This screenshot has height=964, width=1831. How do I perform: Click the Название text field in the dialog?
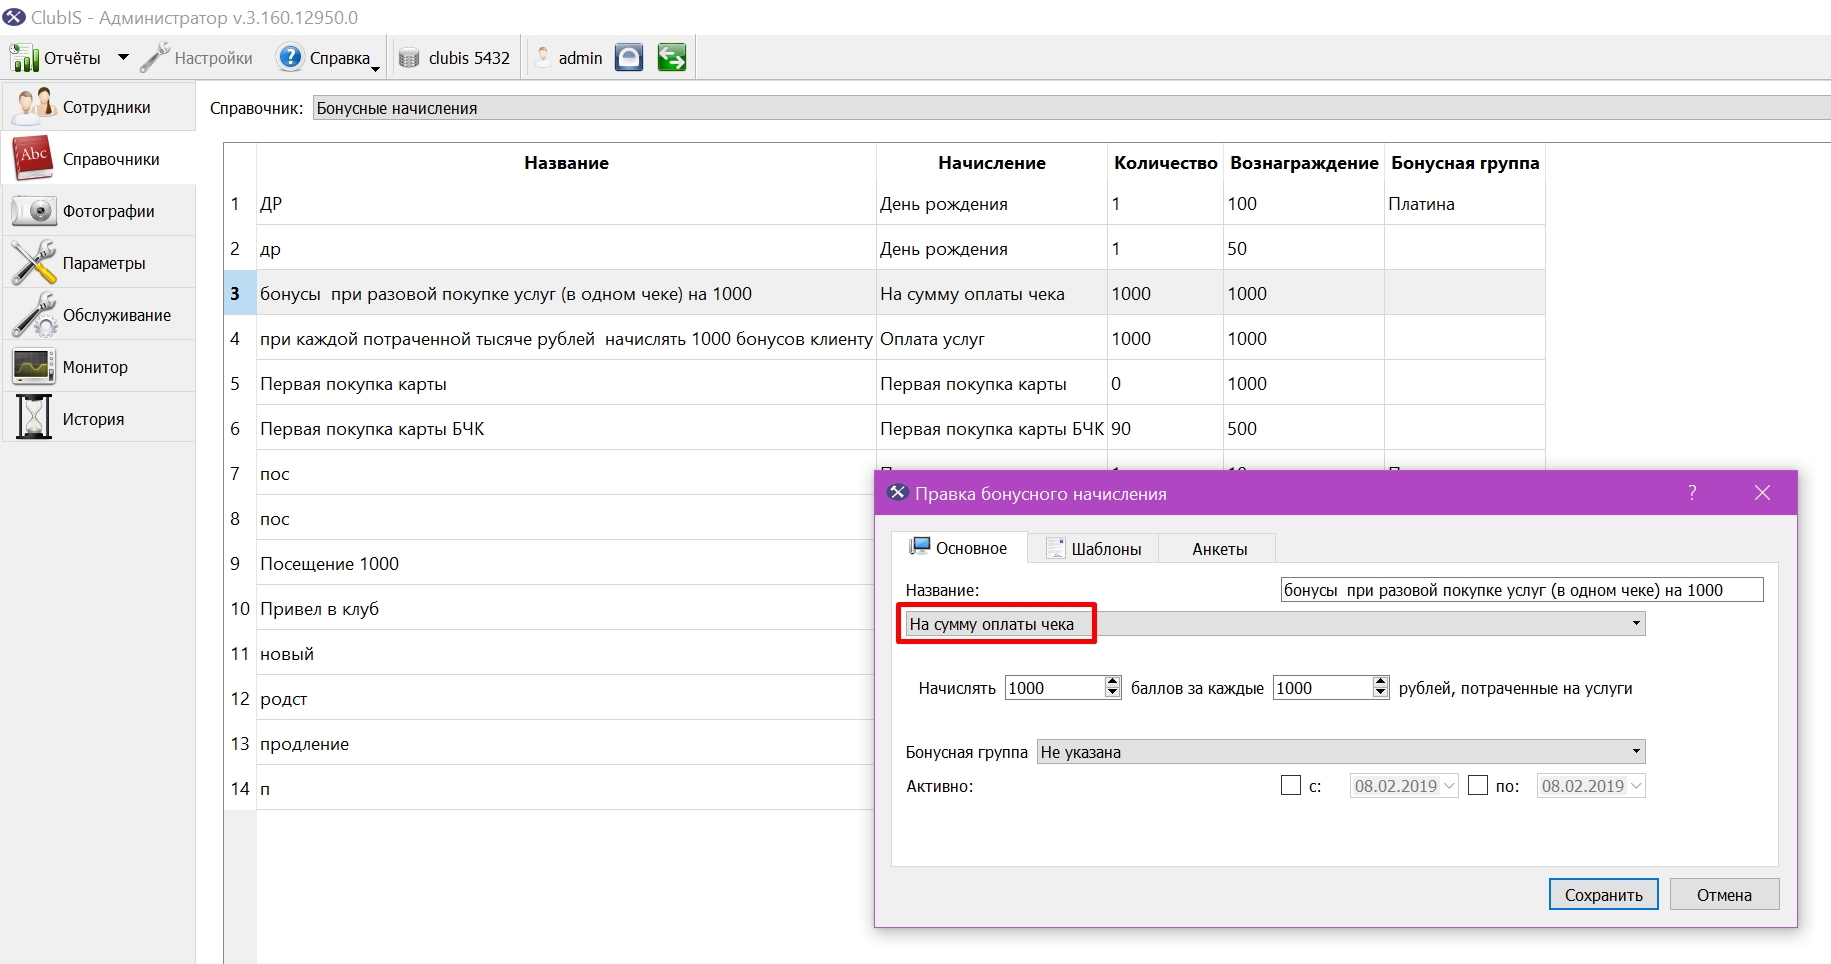click(1521, 590)
